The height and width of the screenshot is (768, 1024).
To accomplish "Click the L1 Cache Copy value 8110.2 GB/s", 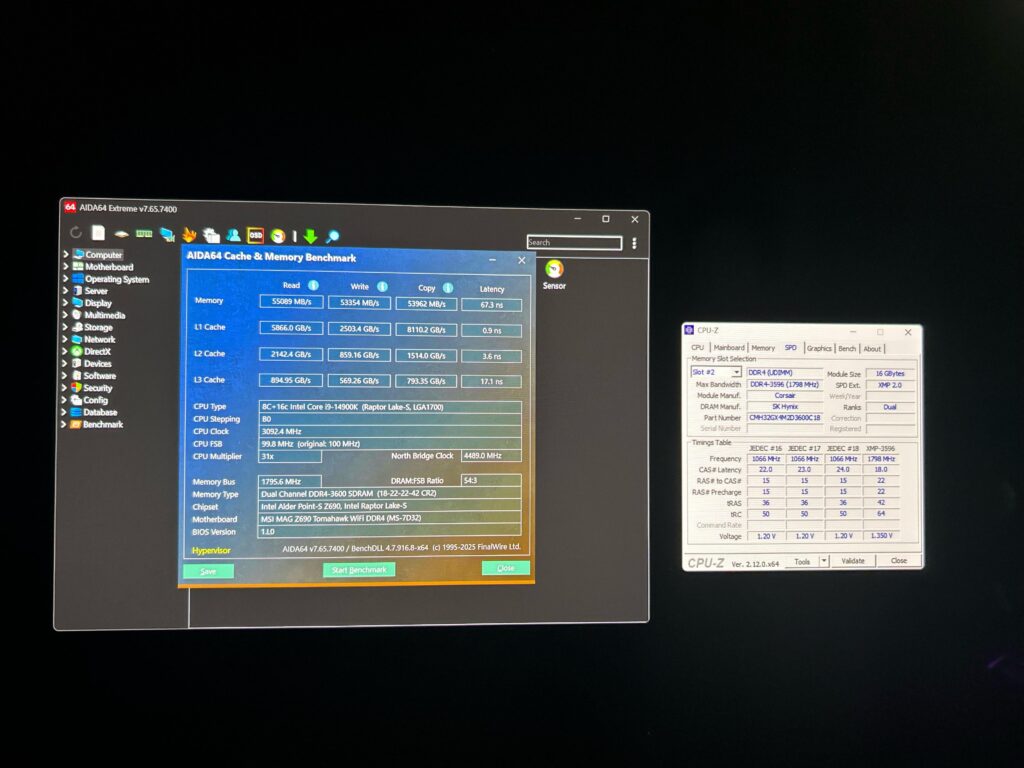I will (x=426, y=330).
